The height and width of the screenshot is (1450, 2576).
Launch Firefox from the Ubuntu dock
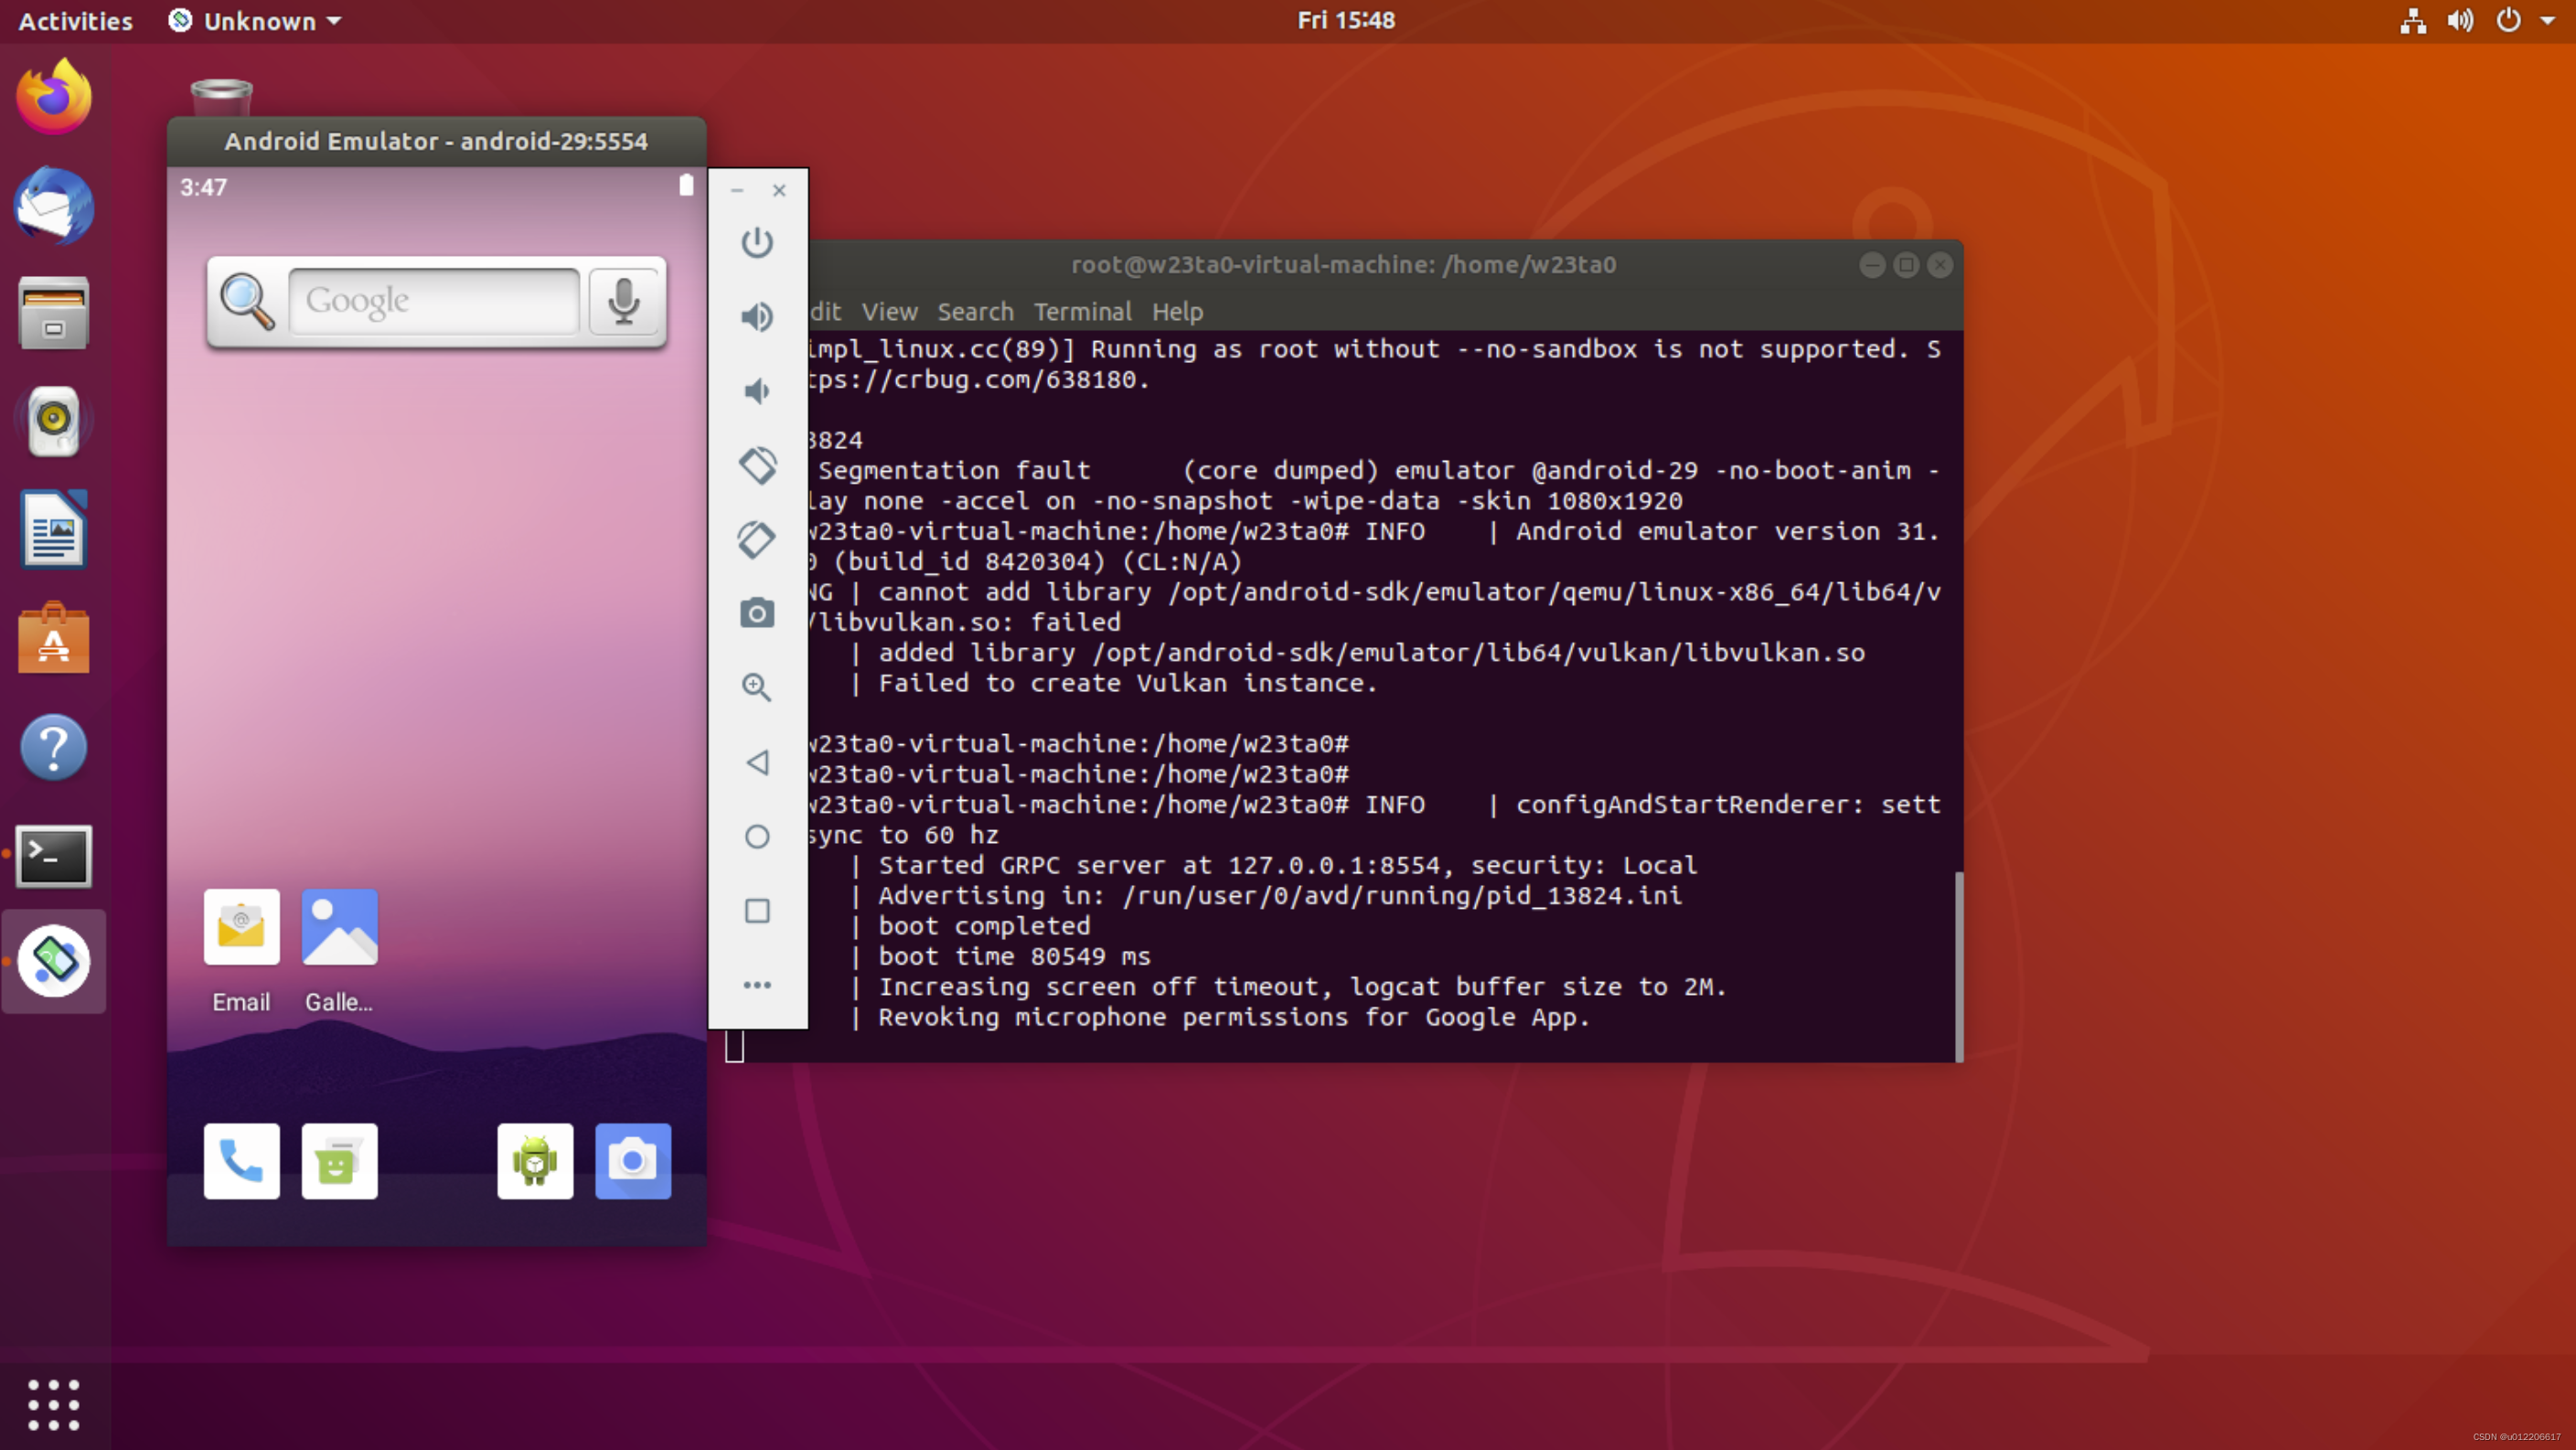coord(54,97)
